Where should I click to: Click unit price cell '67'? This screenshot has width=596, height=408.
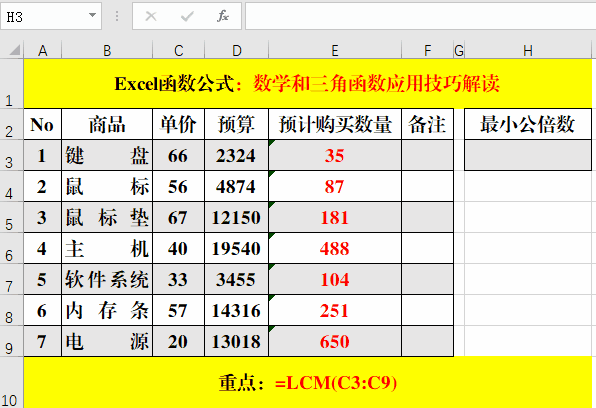(179, 217)
